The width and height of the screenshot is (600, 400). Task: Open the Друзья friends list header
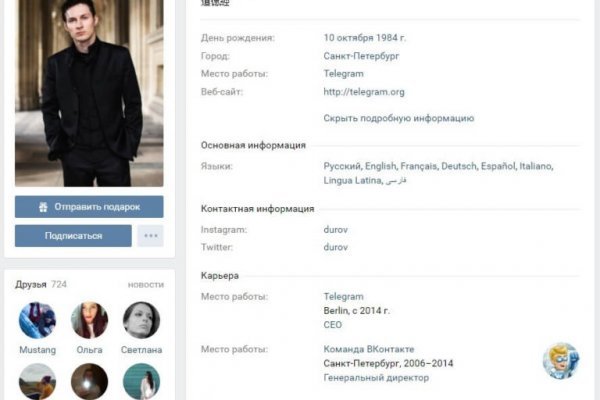click(31, 285)
